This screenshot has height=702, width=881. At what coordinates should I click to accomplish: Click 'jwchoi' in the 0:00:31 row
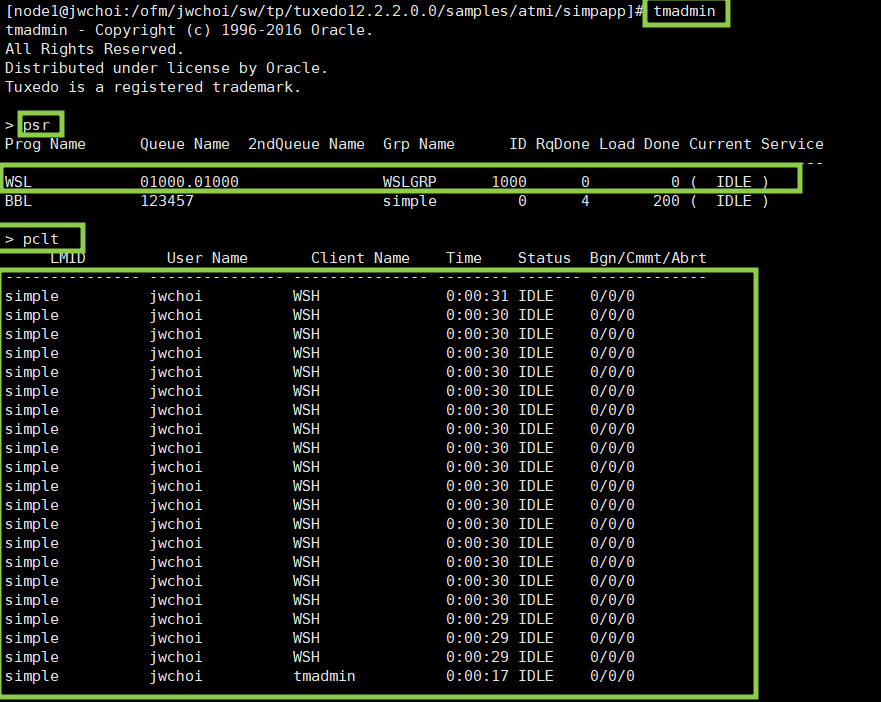pyautogui.click(x=176, y=296)
